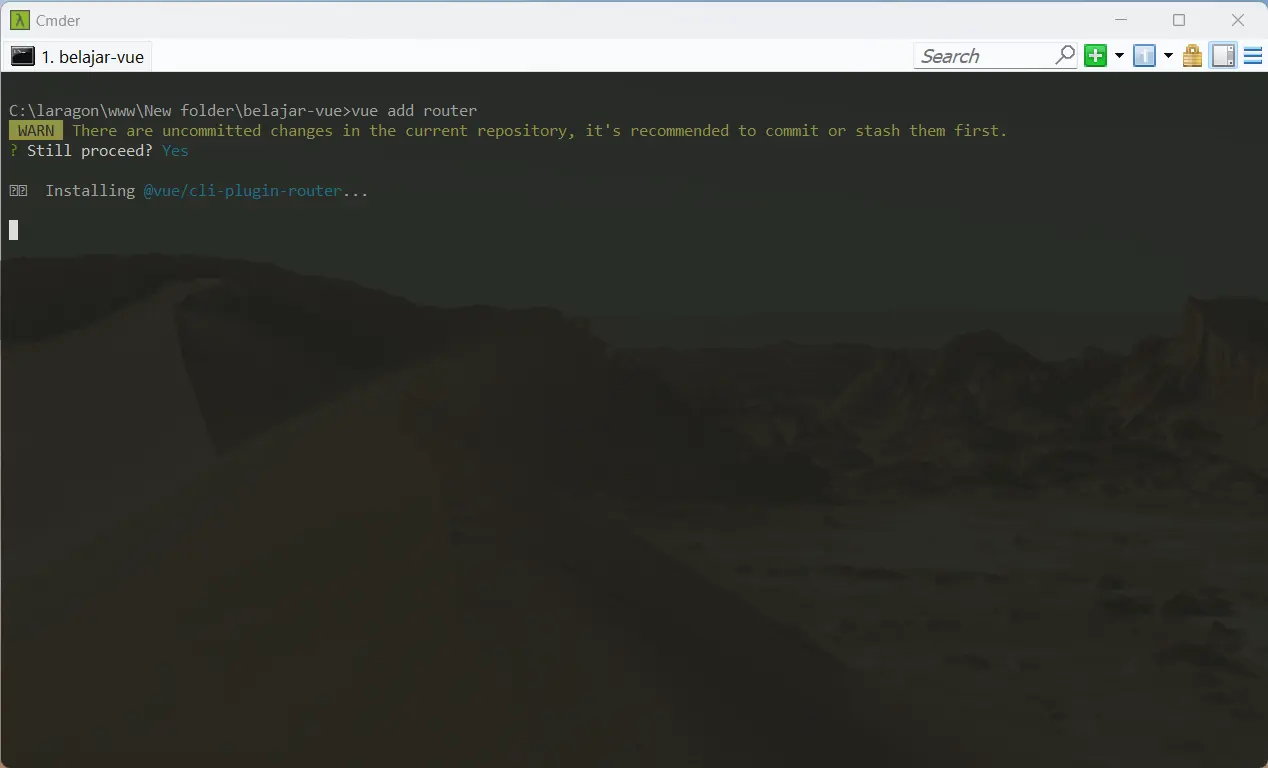Open the new console dropdown arrow
This screenshot has width=1268, height=768.
[1119, 56]
